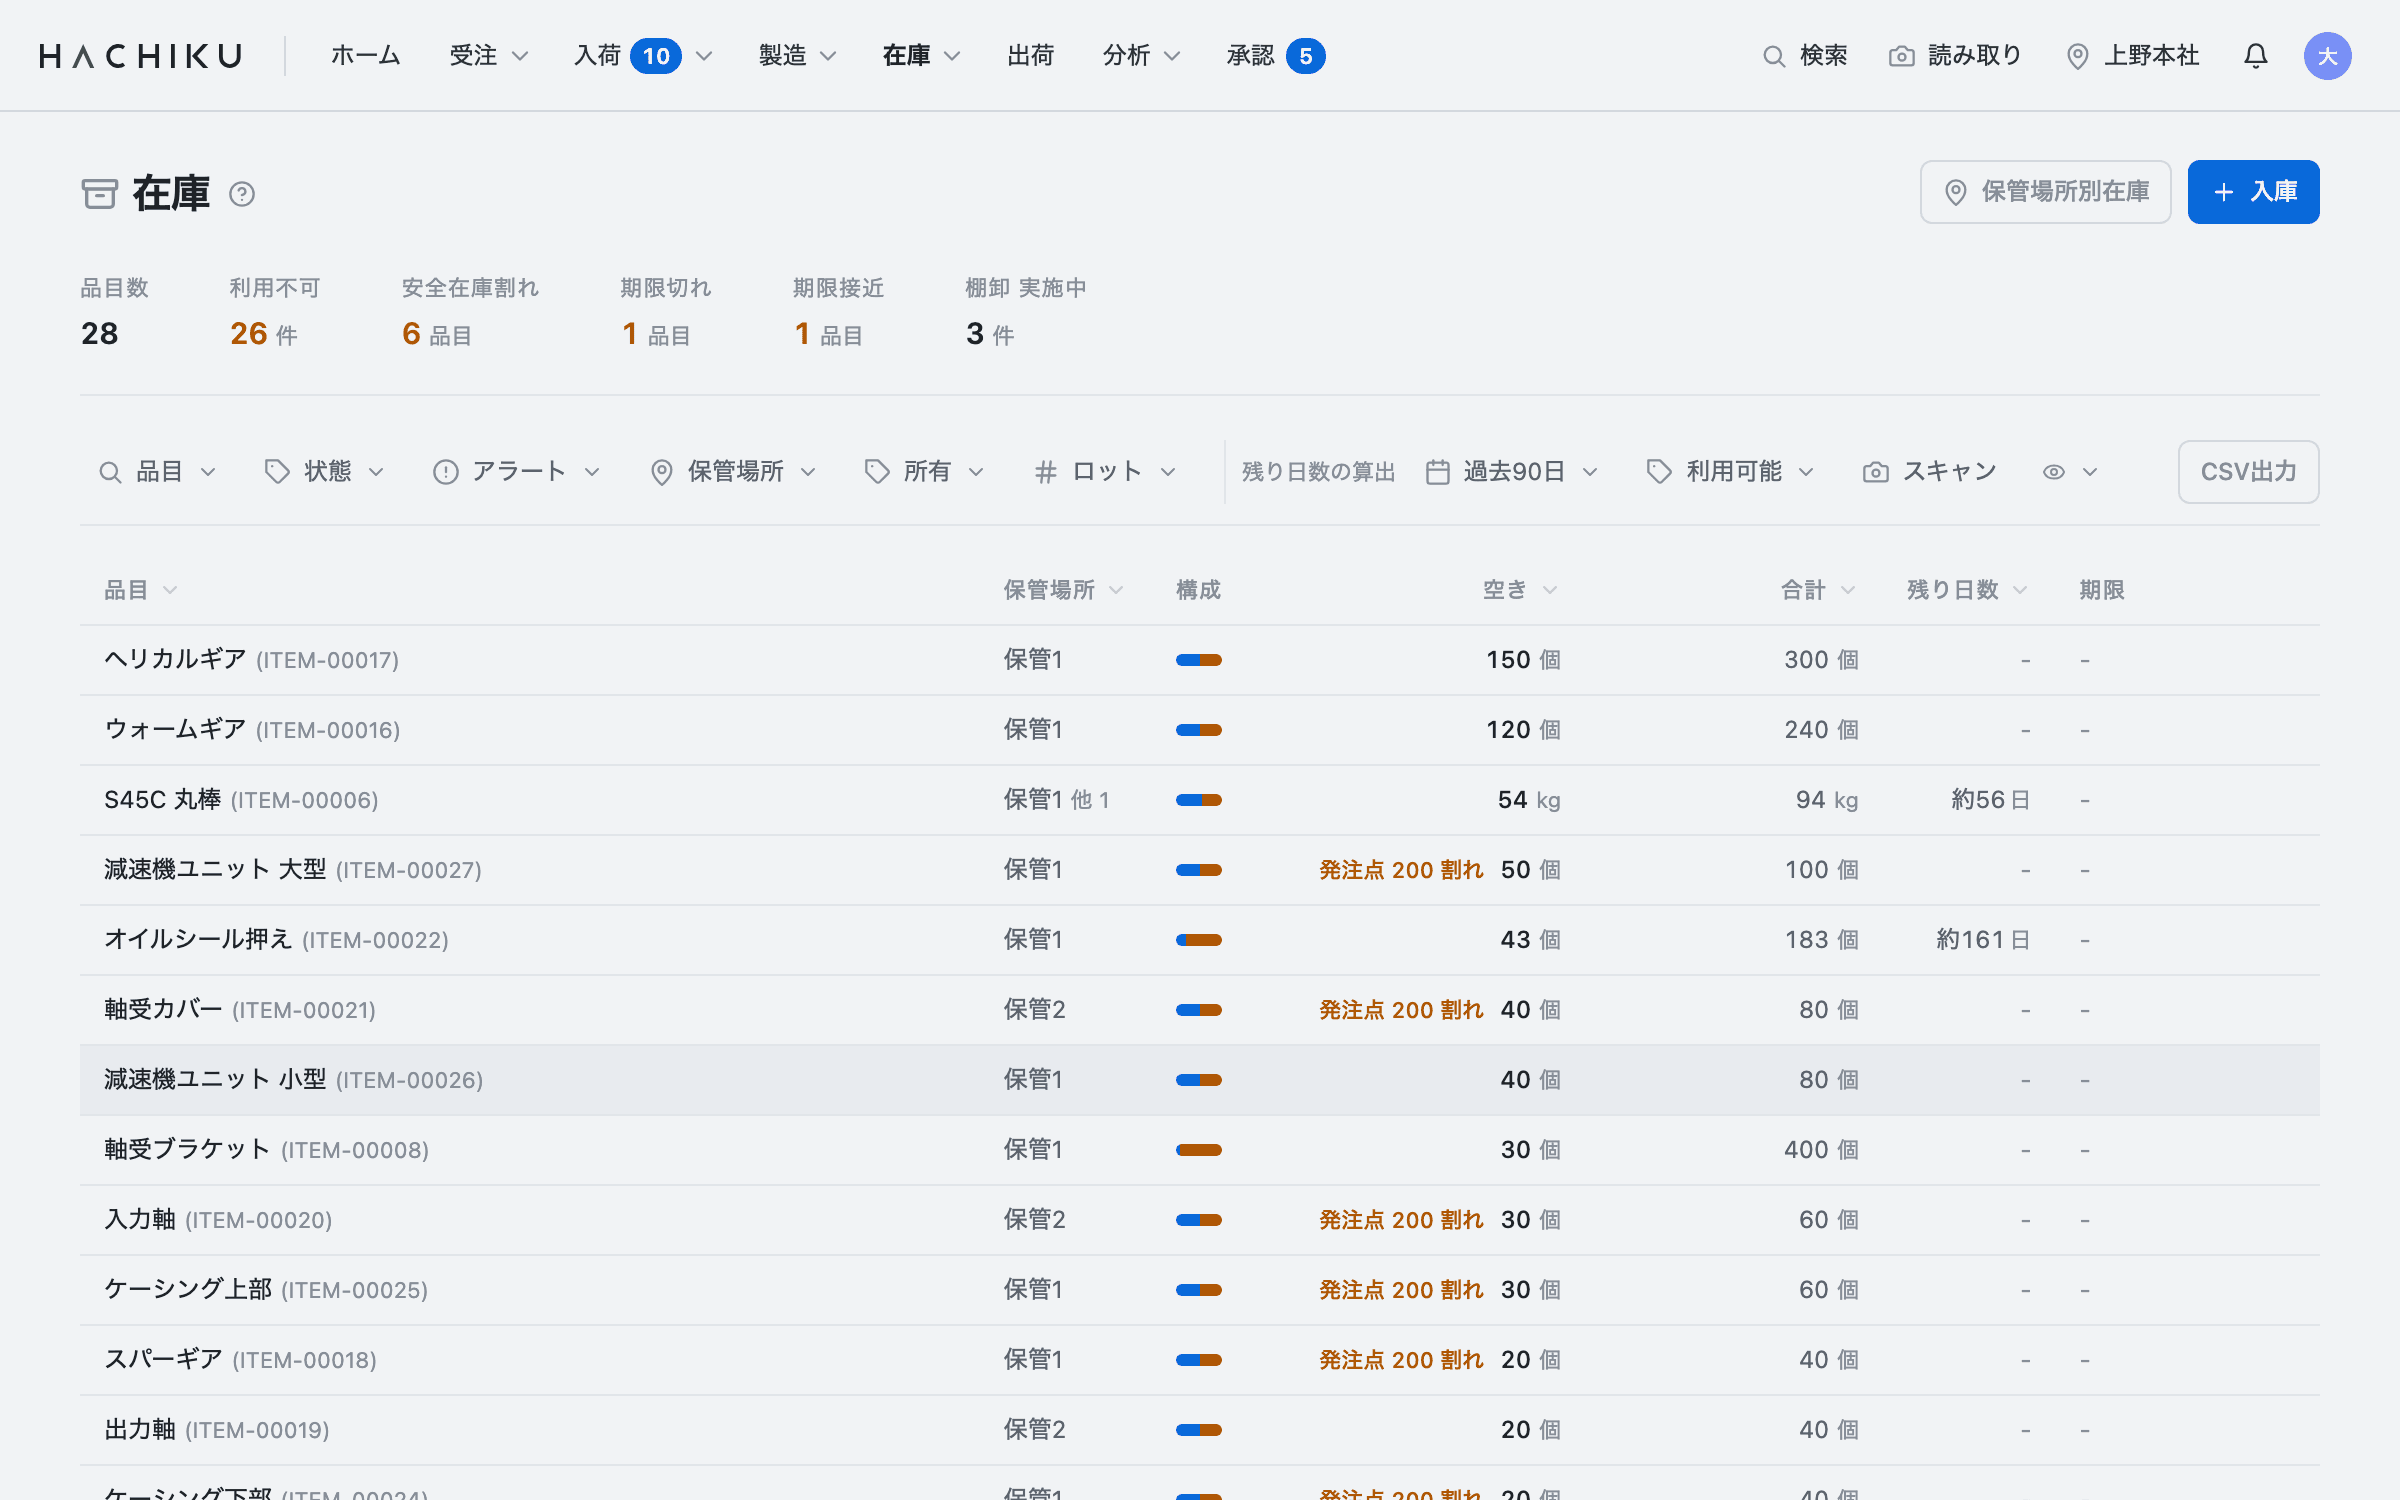2400x1500 pixels.
Task: Click the 利用不可 26 件 stat
Action: [275, 312]
